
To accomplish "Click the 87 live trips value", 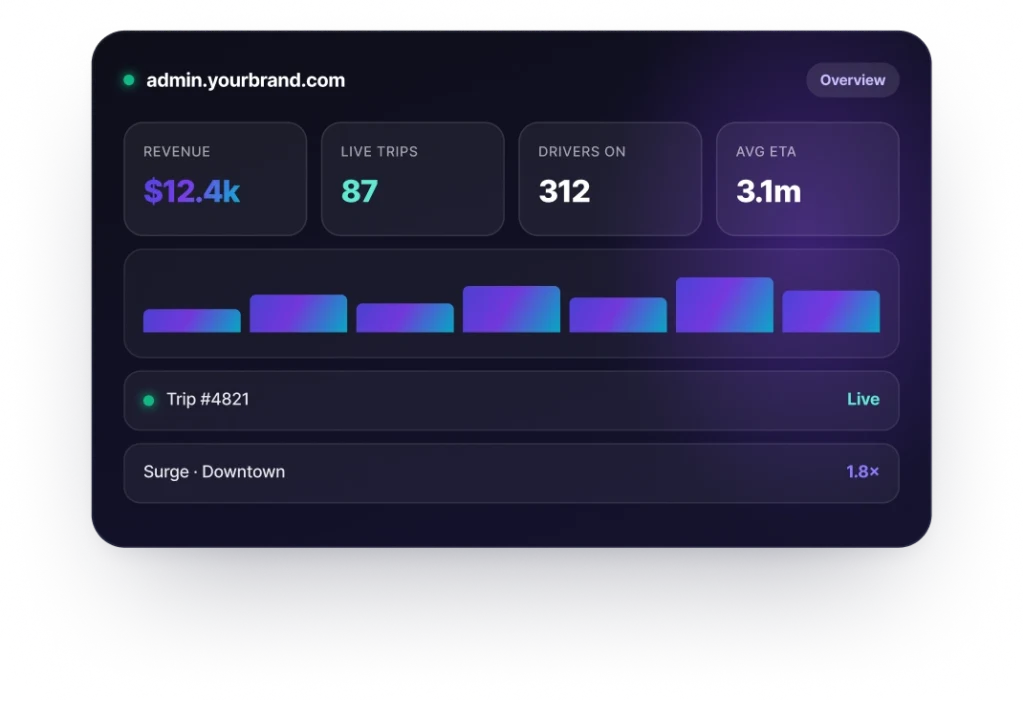I will point(359,191).
